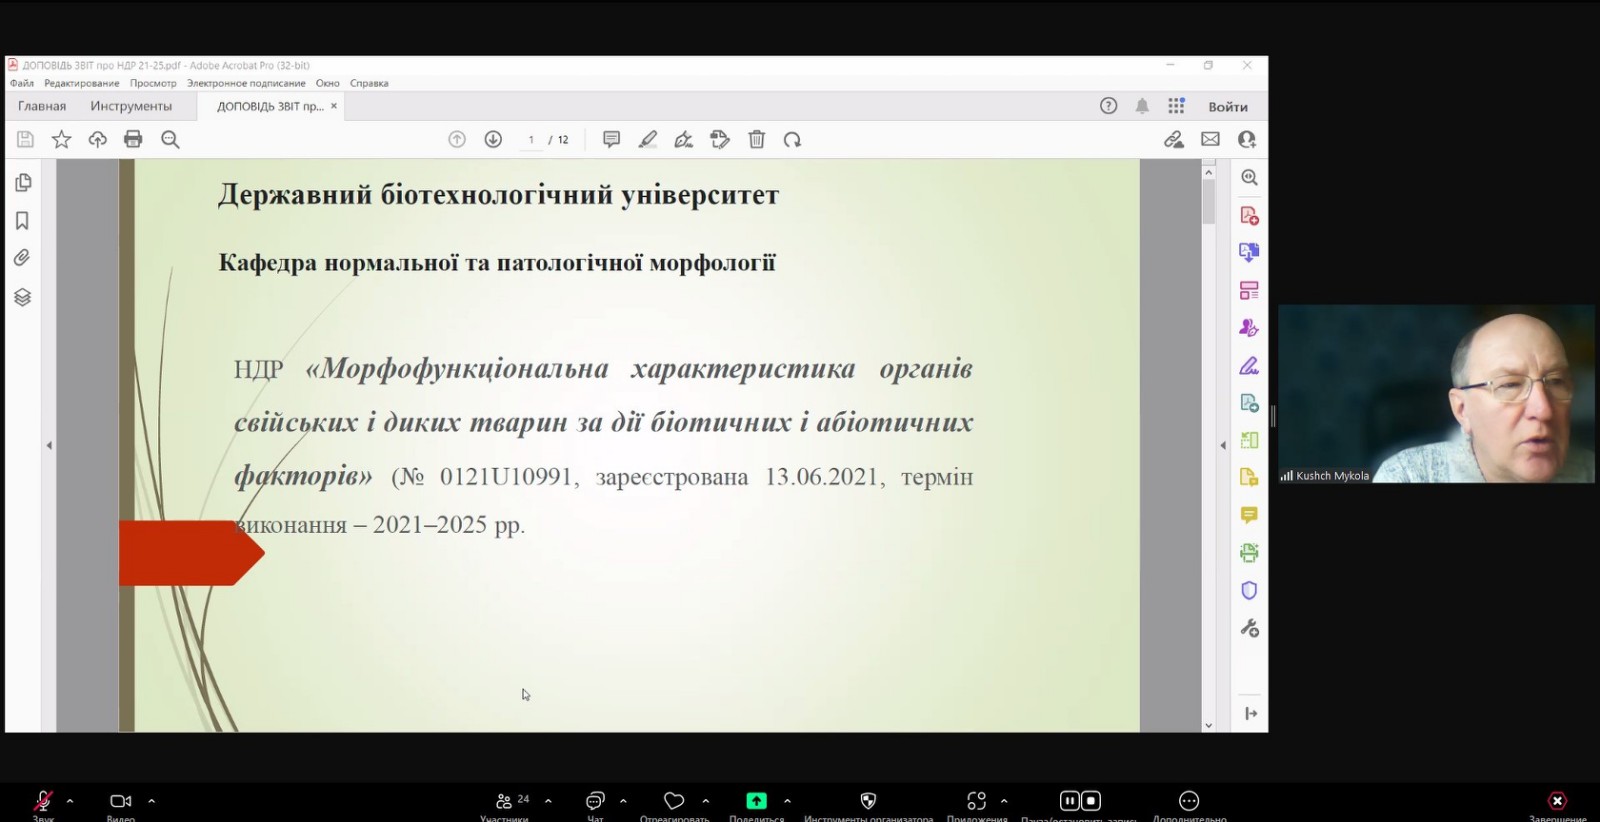The image size is (1600, 822).
Task: Add a sticky note comment
Action: coord(611,140)
